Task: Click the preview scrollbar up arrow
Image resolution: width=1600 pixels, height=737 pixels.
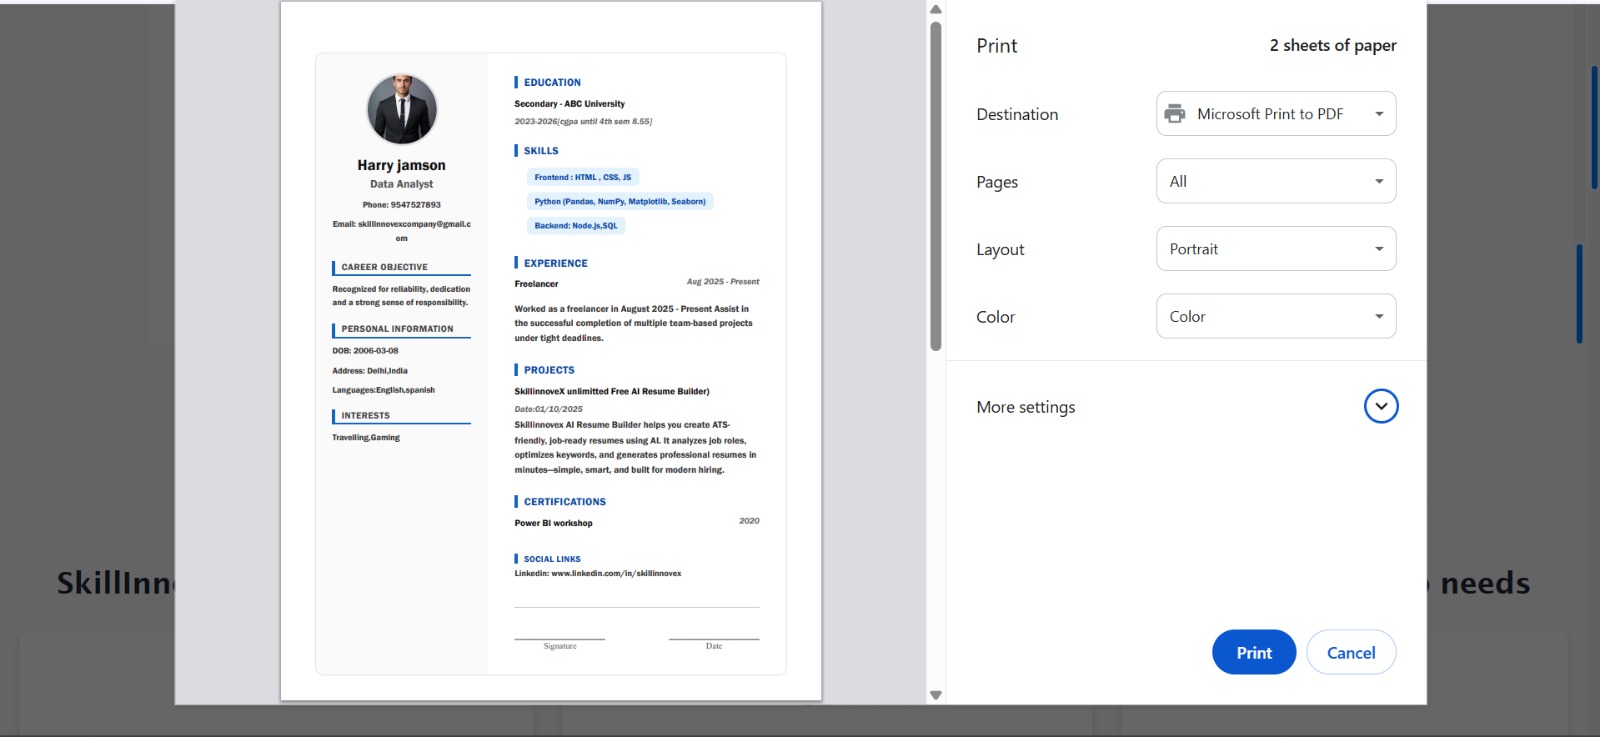Action: coord(936,10)
